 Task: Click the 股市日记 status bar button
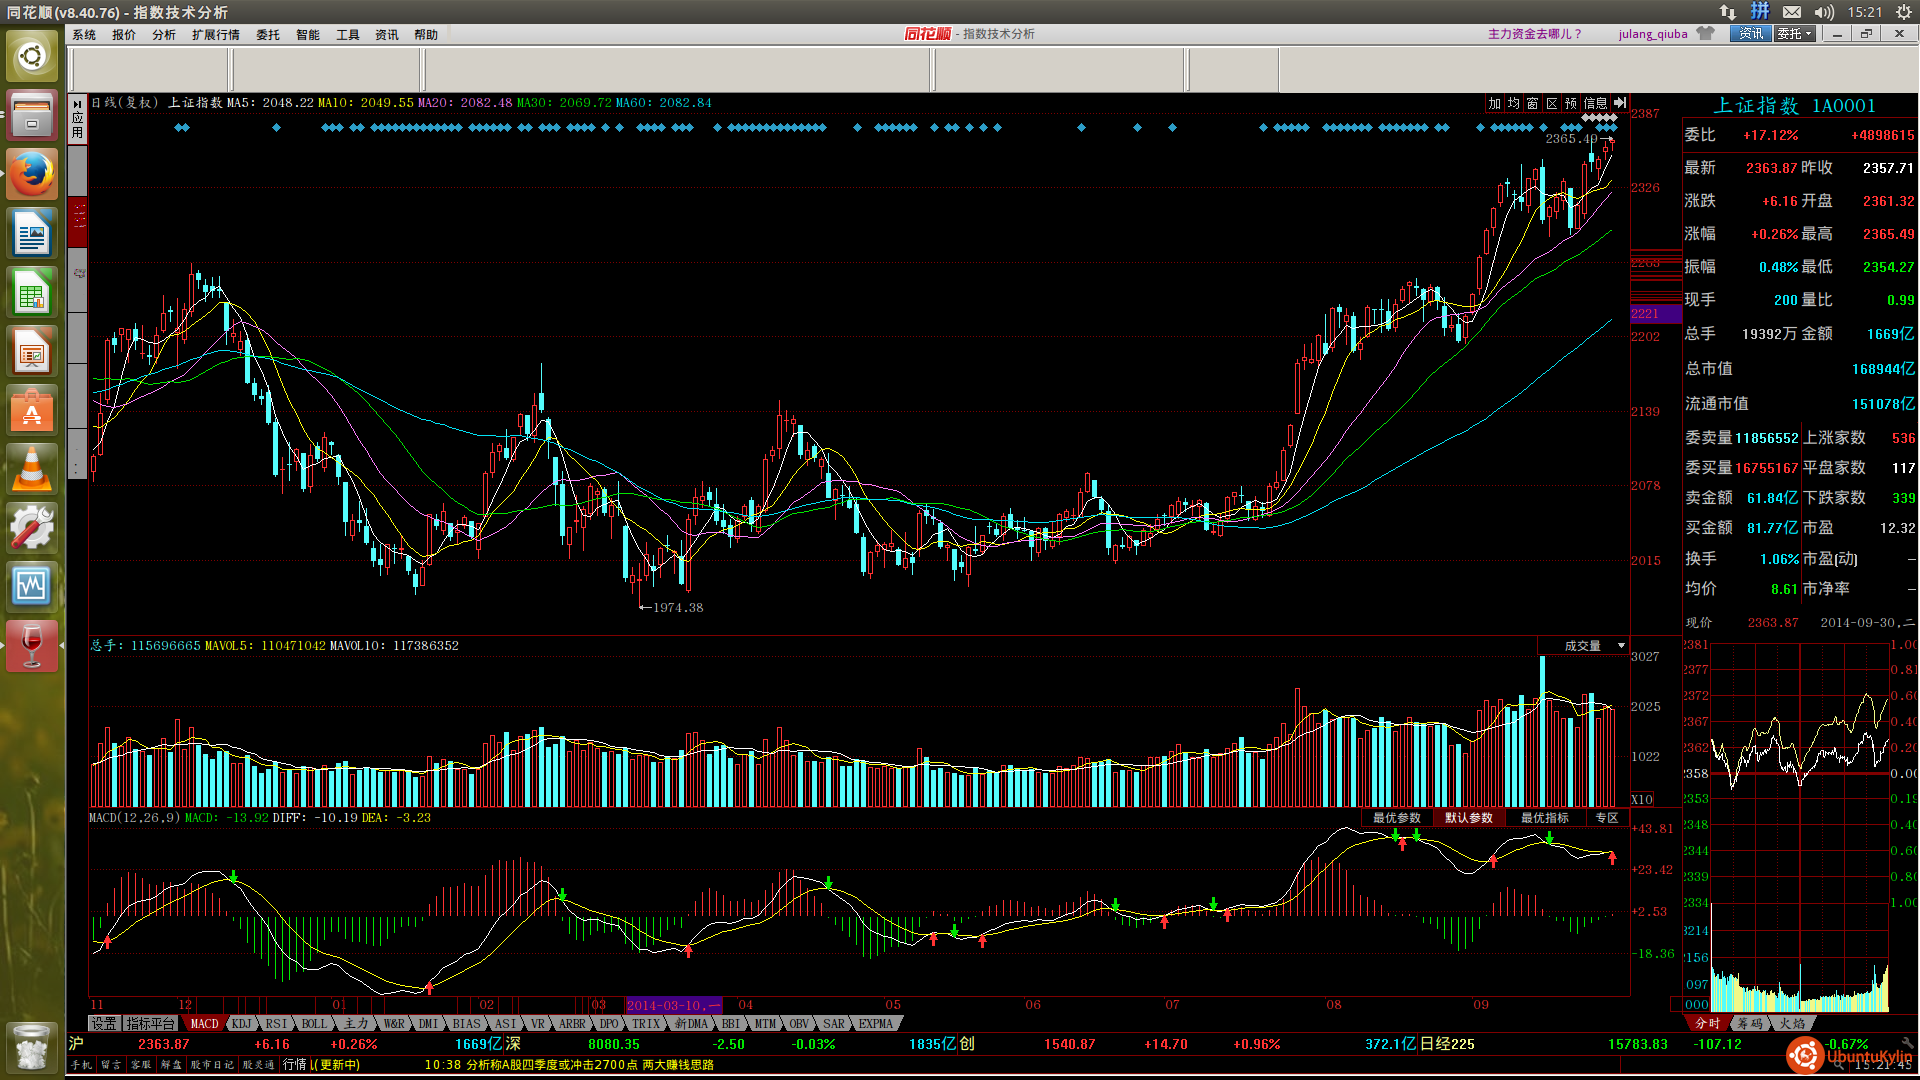click(x=211, y=1065)
